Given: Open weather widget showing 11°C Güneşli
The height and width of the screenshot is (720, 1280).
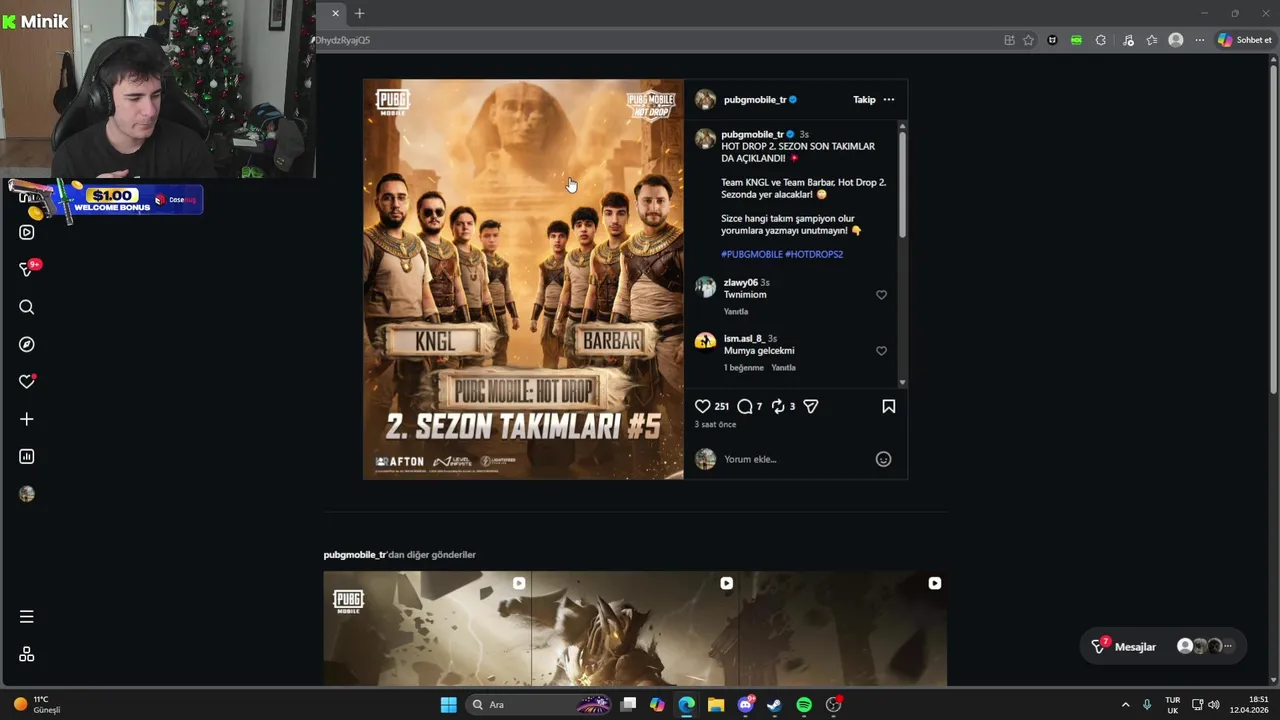Looking at the screenshot, I should (x=37, y=705).
